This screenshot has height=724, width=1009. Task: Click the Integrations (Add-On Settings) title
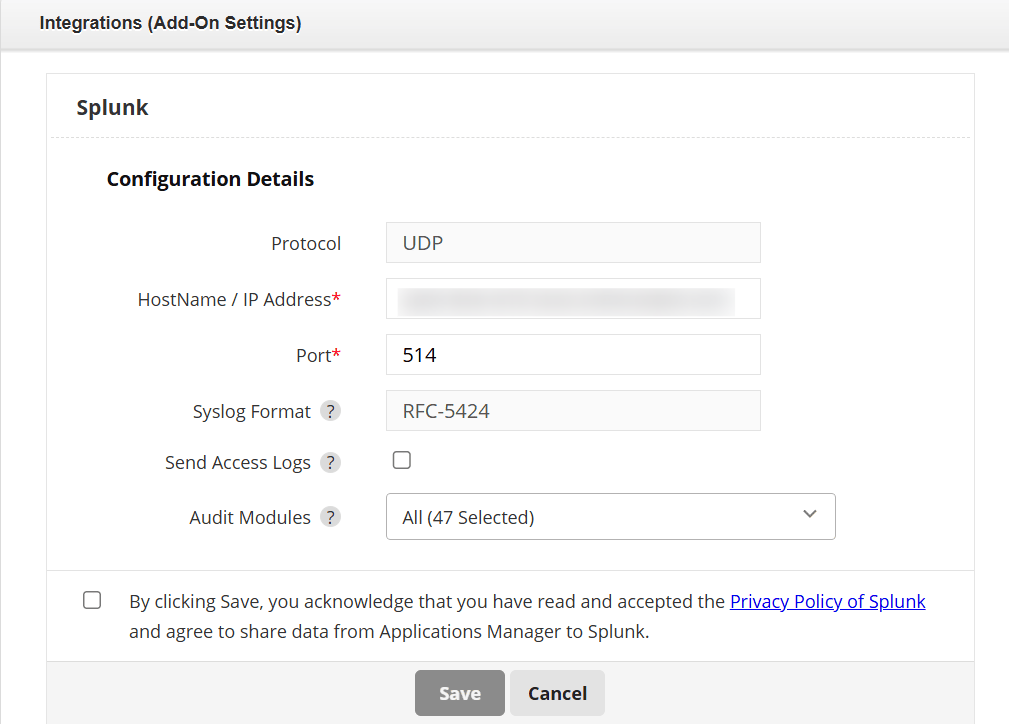169,22
